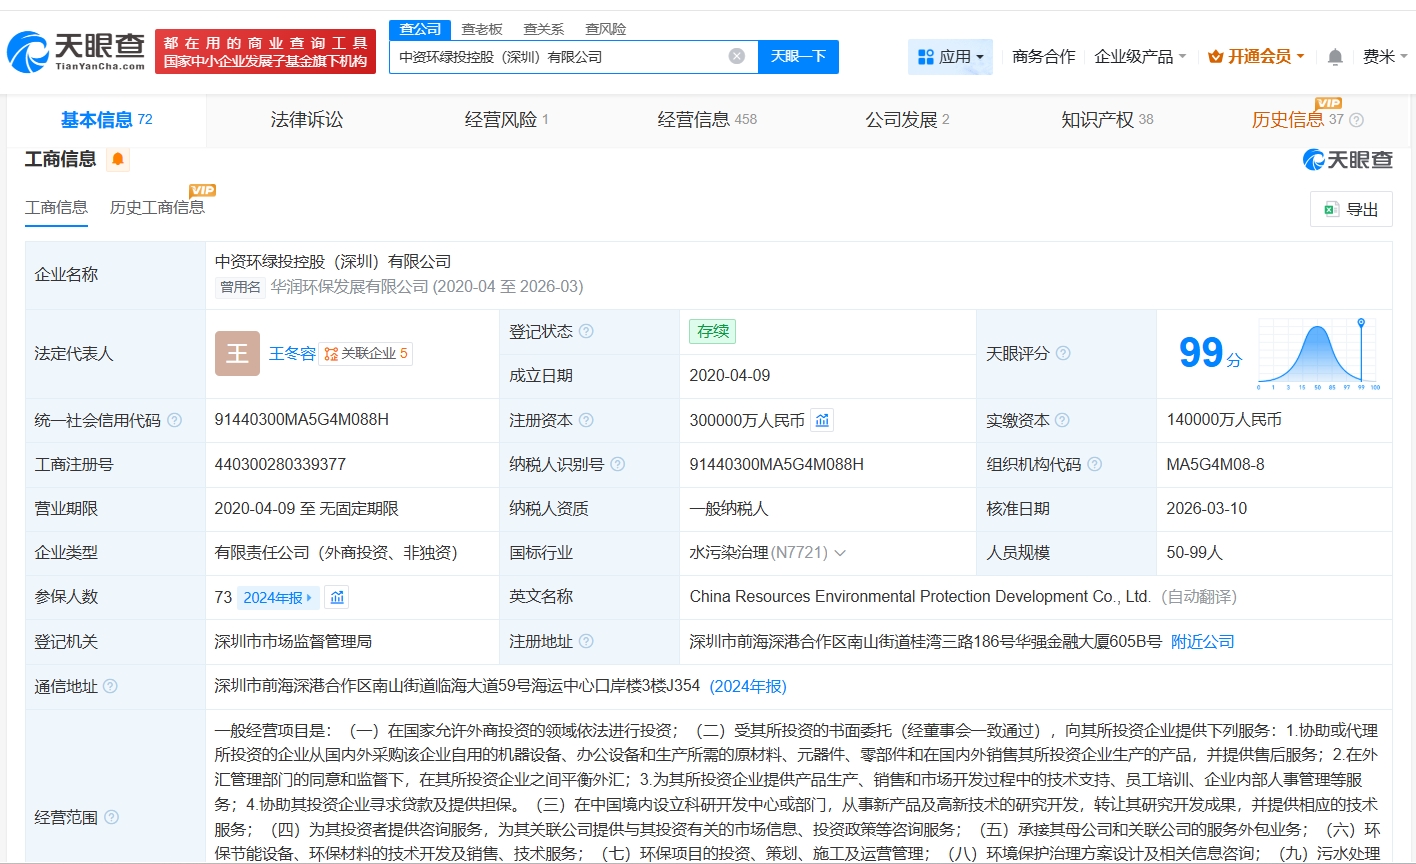Click the company name search input field
The image size is (1416, 864).
[x=560, y=57]
